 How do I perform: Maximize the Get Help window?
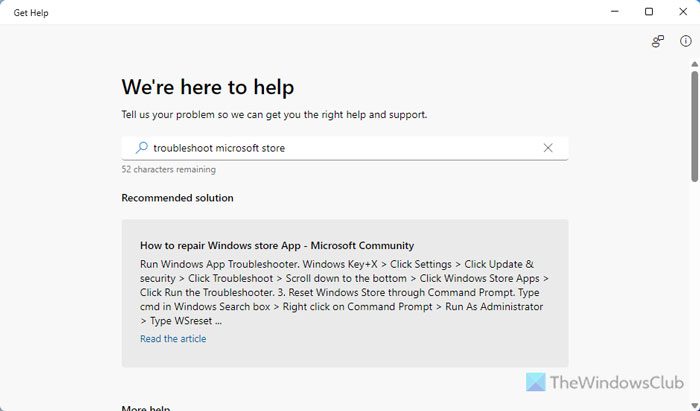[649, 12]
